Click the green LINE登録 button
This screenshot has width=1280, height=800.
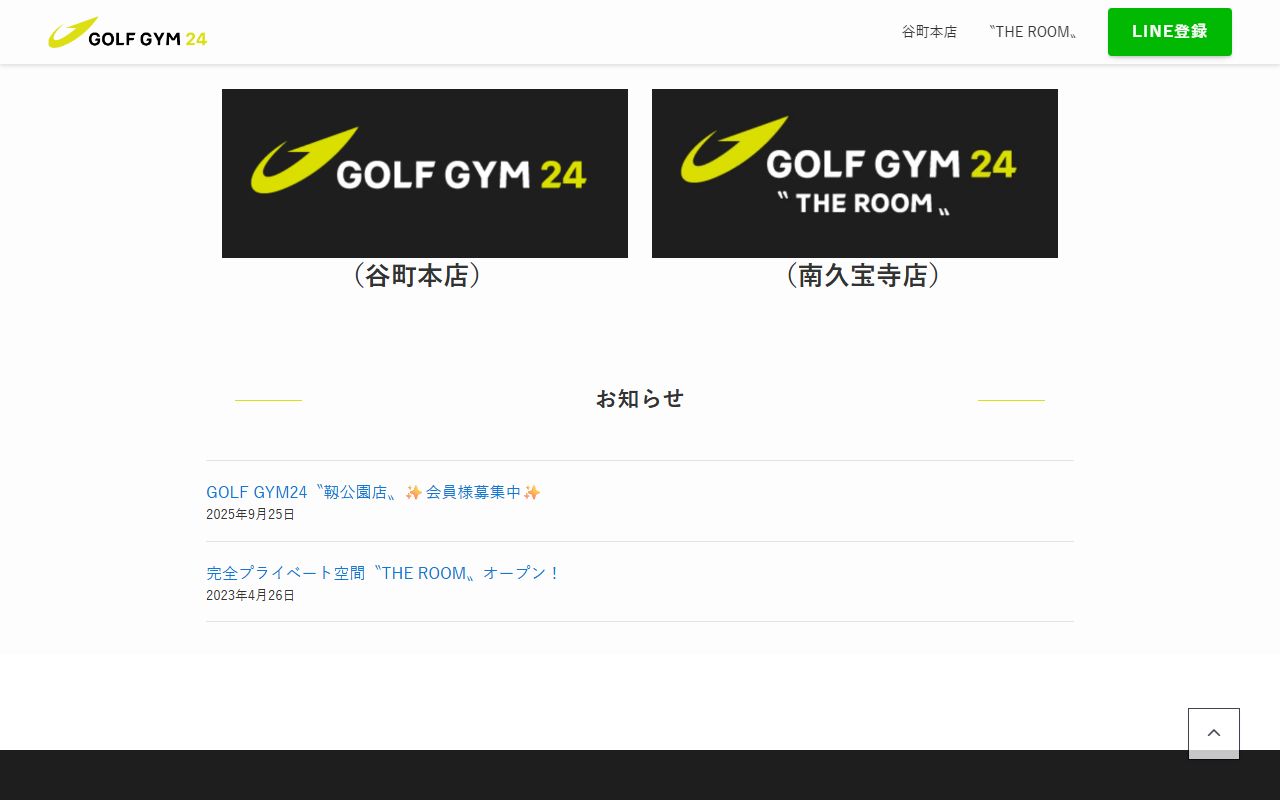tap(1170, 32)
